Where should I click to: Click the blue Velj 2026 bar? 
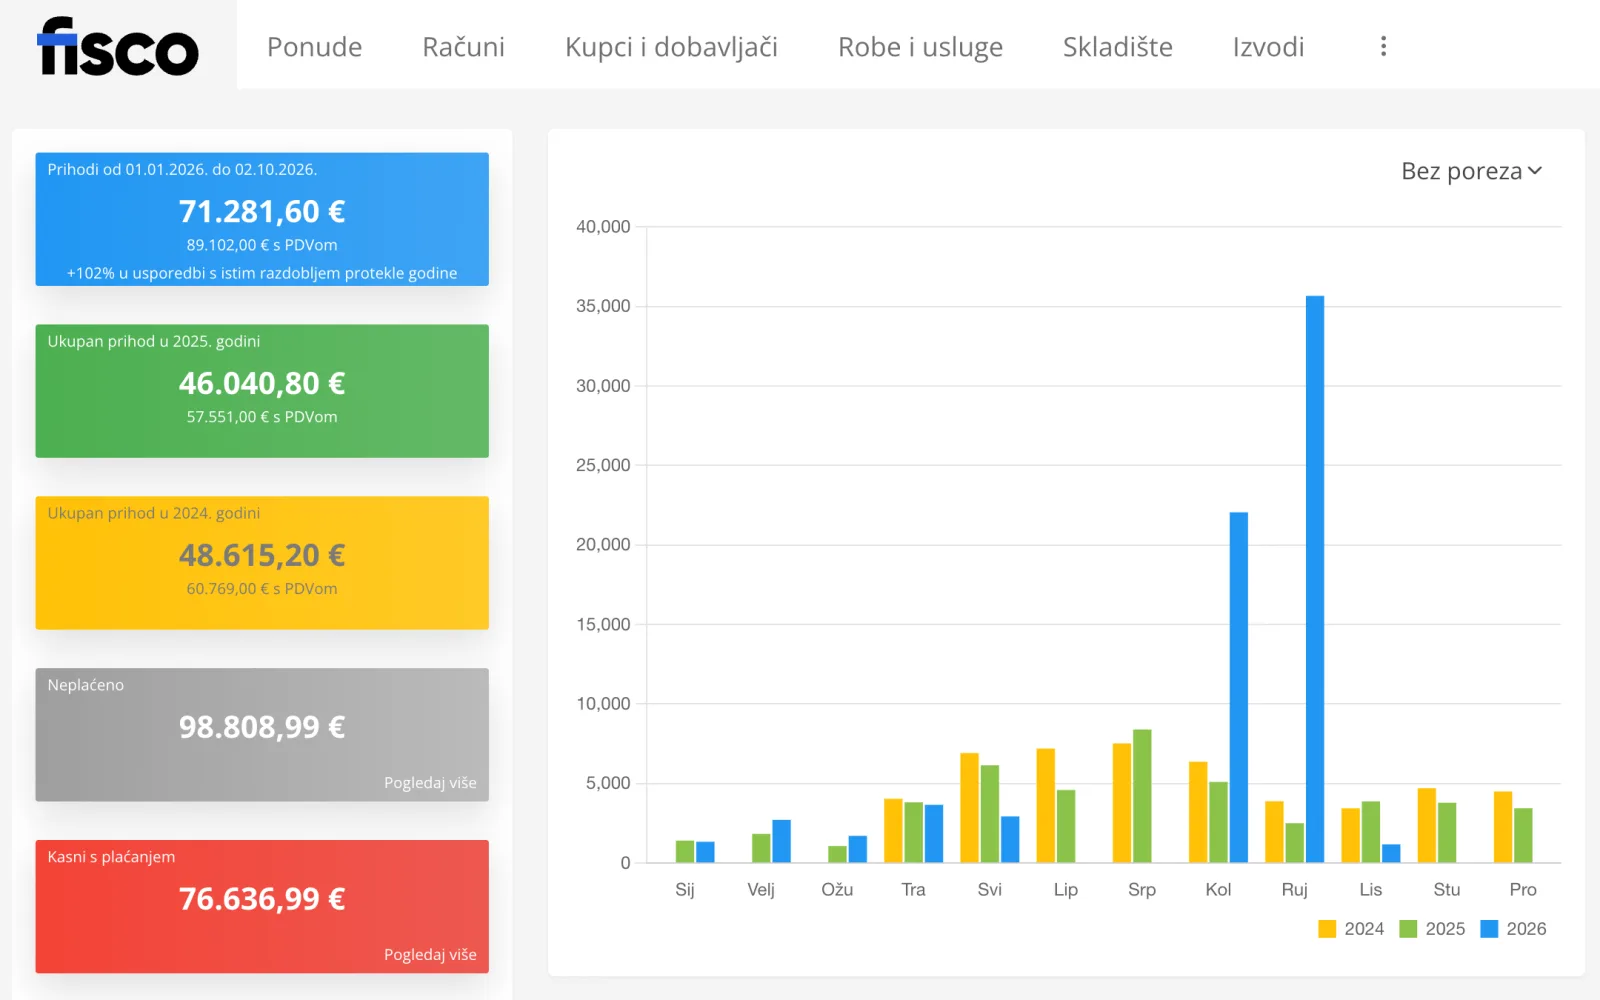pyautogui.click(x=782, y=841)
